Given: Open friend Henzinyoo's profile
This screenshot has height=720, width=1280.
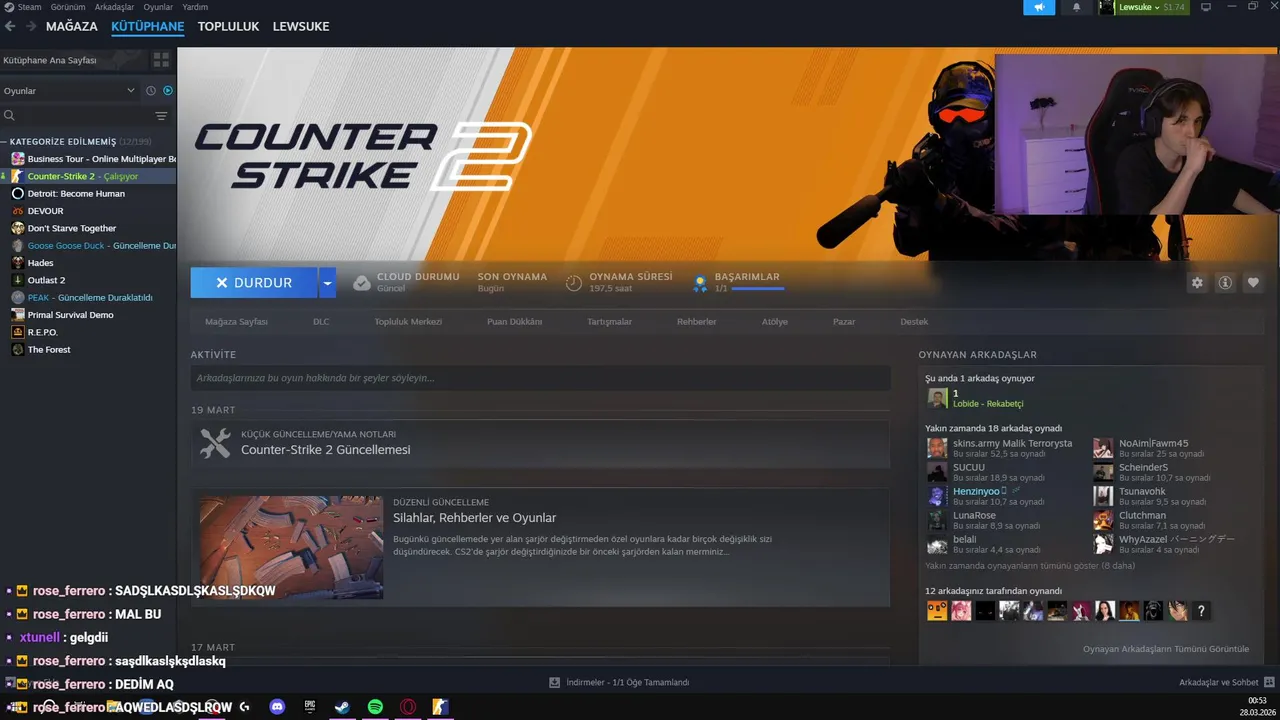Looking at the screenshot, I should point(976,491).
